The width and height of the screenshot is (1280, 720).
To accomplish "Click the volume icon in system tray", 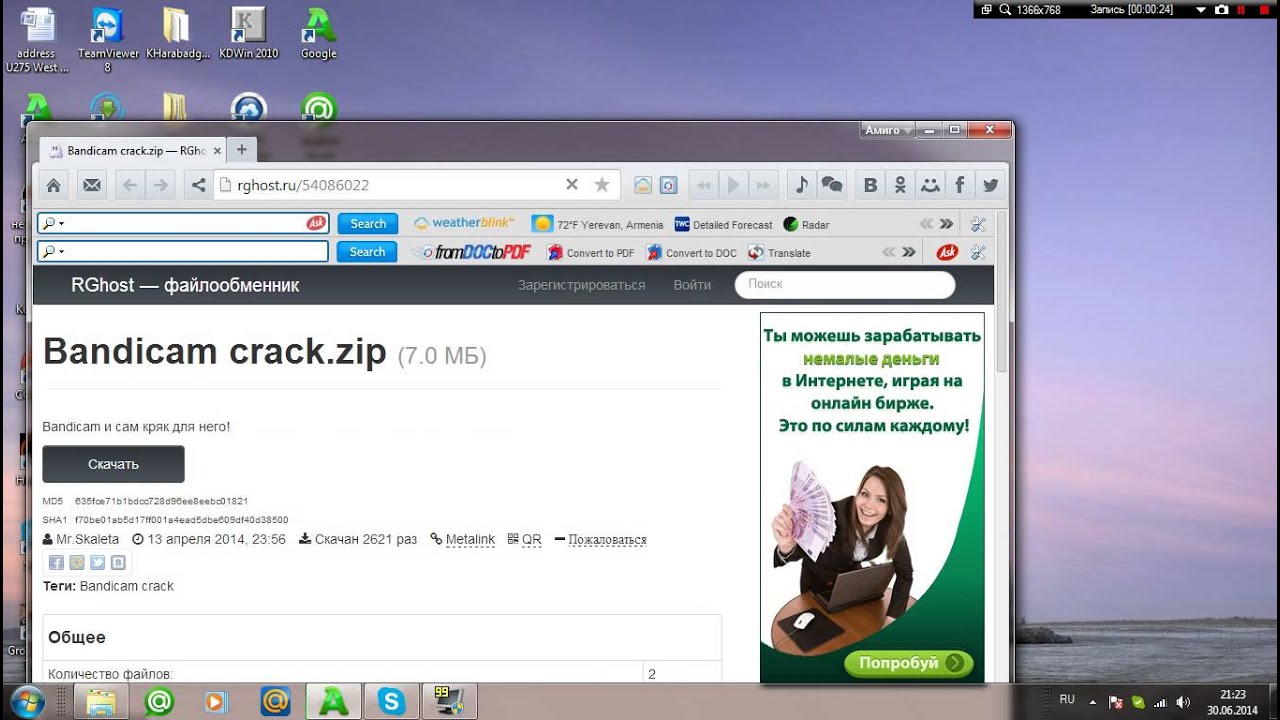I will [1183, 702].
